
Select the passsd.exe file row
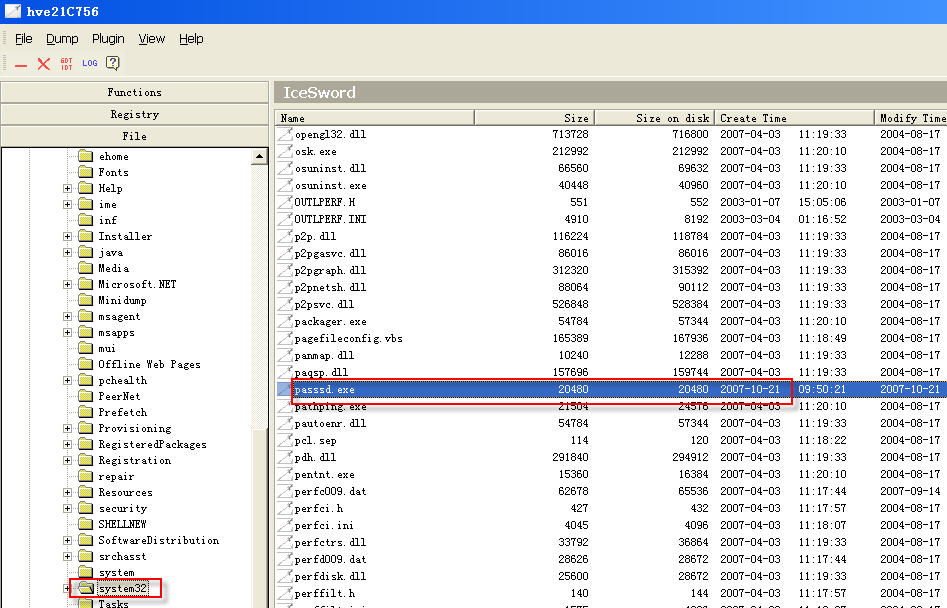325,389
